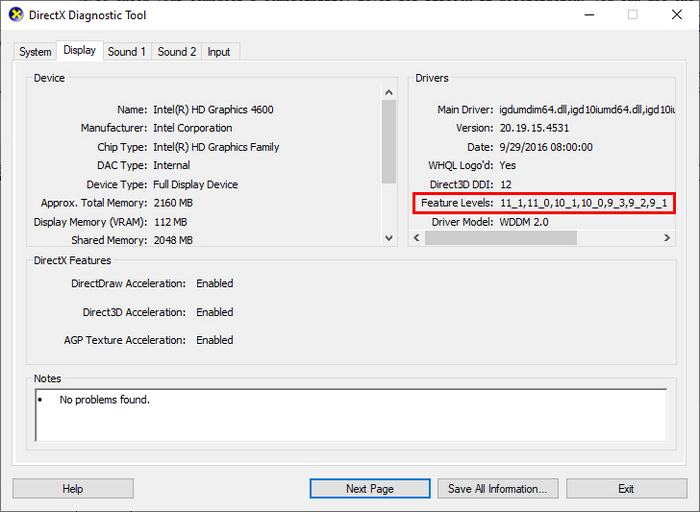The image size is (700, 512).
Task: Click the 'DirectX Diagnostic Tool' window title
Action: coord(88,15)
